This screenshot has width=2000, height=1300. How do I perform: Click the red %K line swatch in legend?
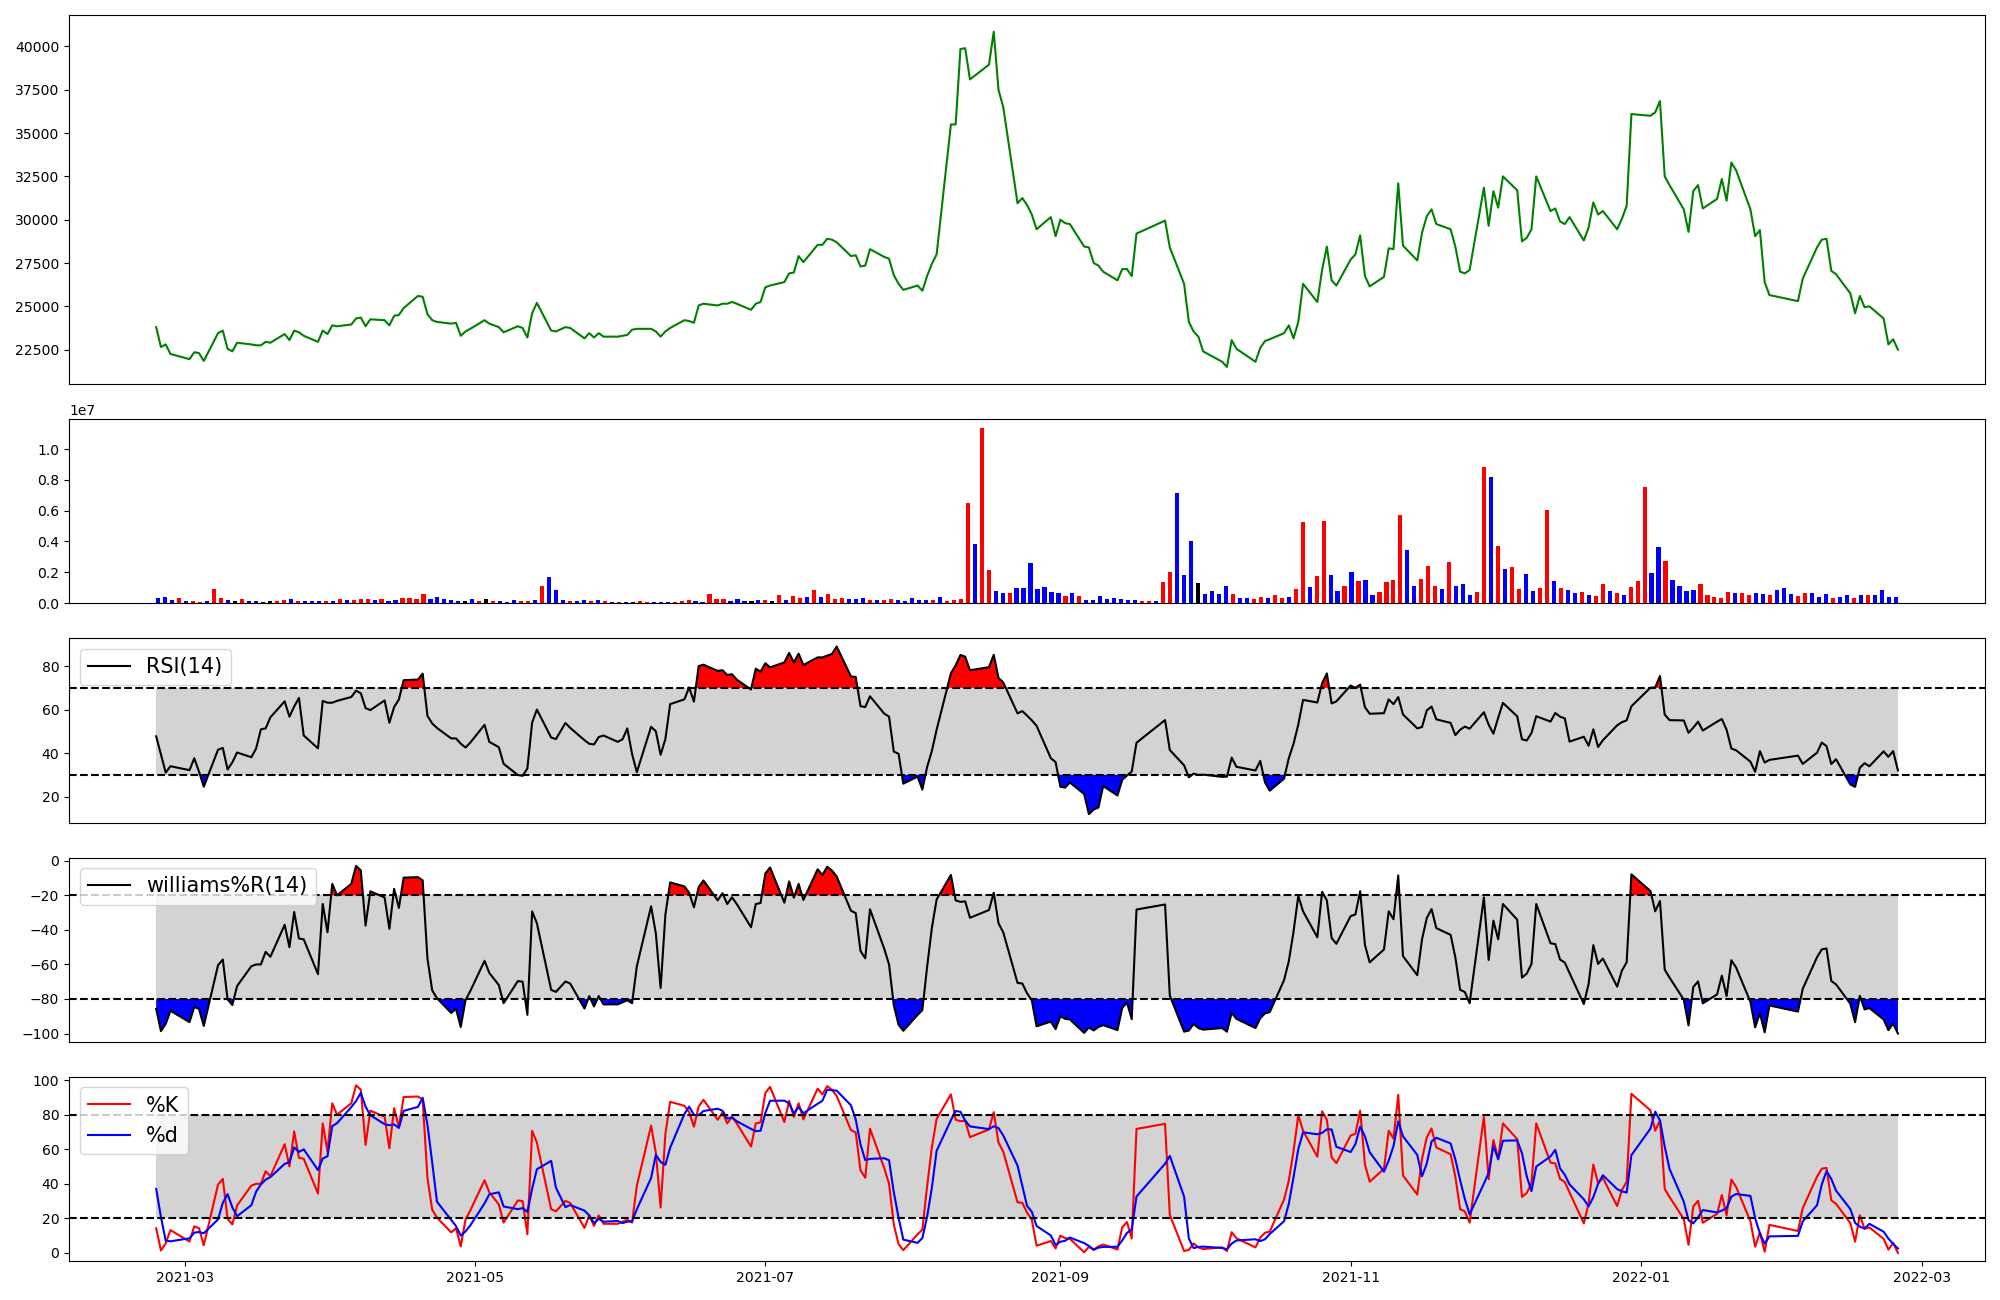point(109,1104)
